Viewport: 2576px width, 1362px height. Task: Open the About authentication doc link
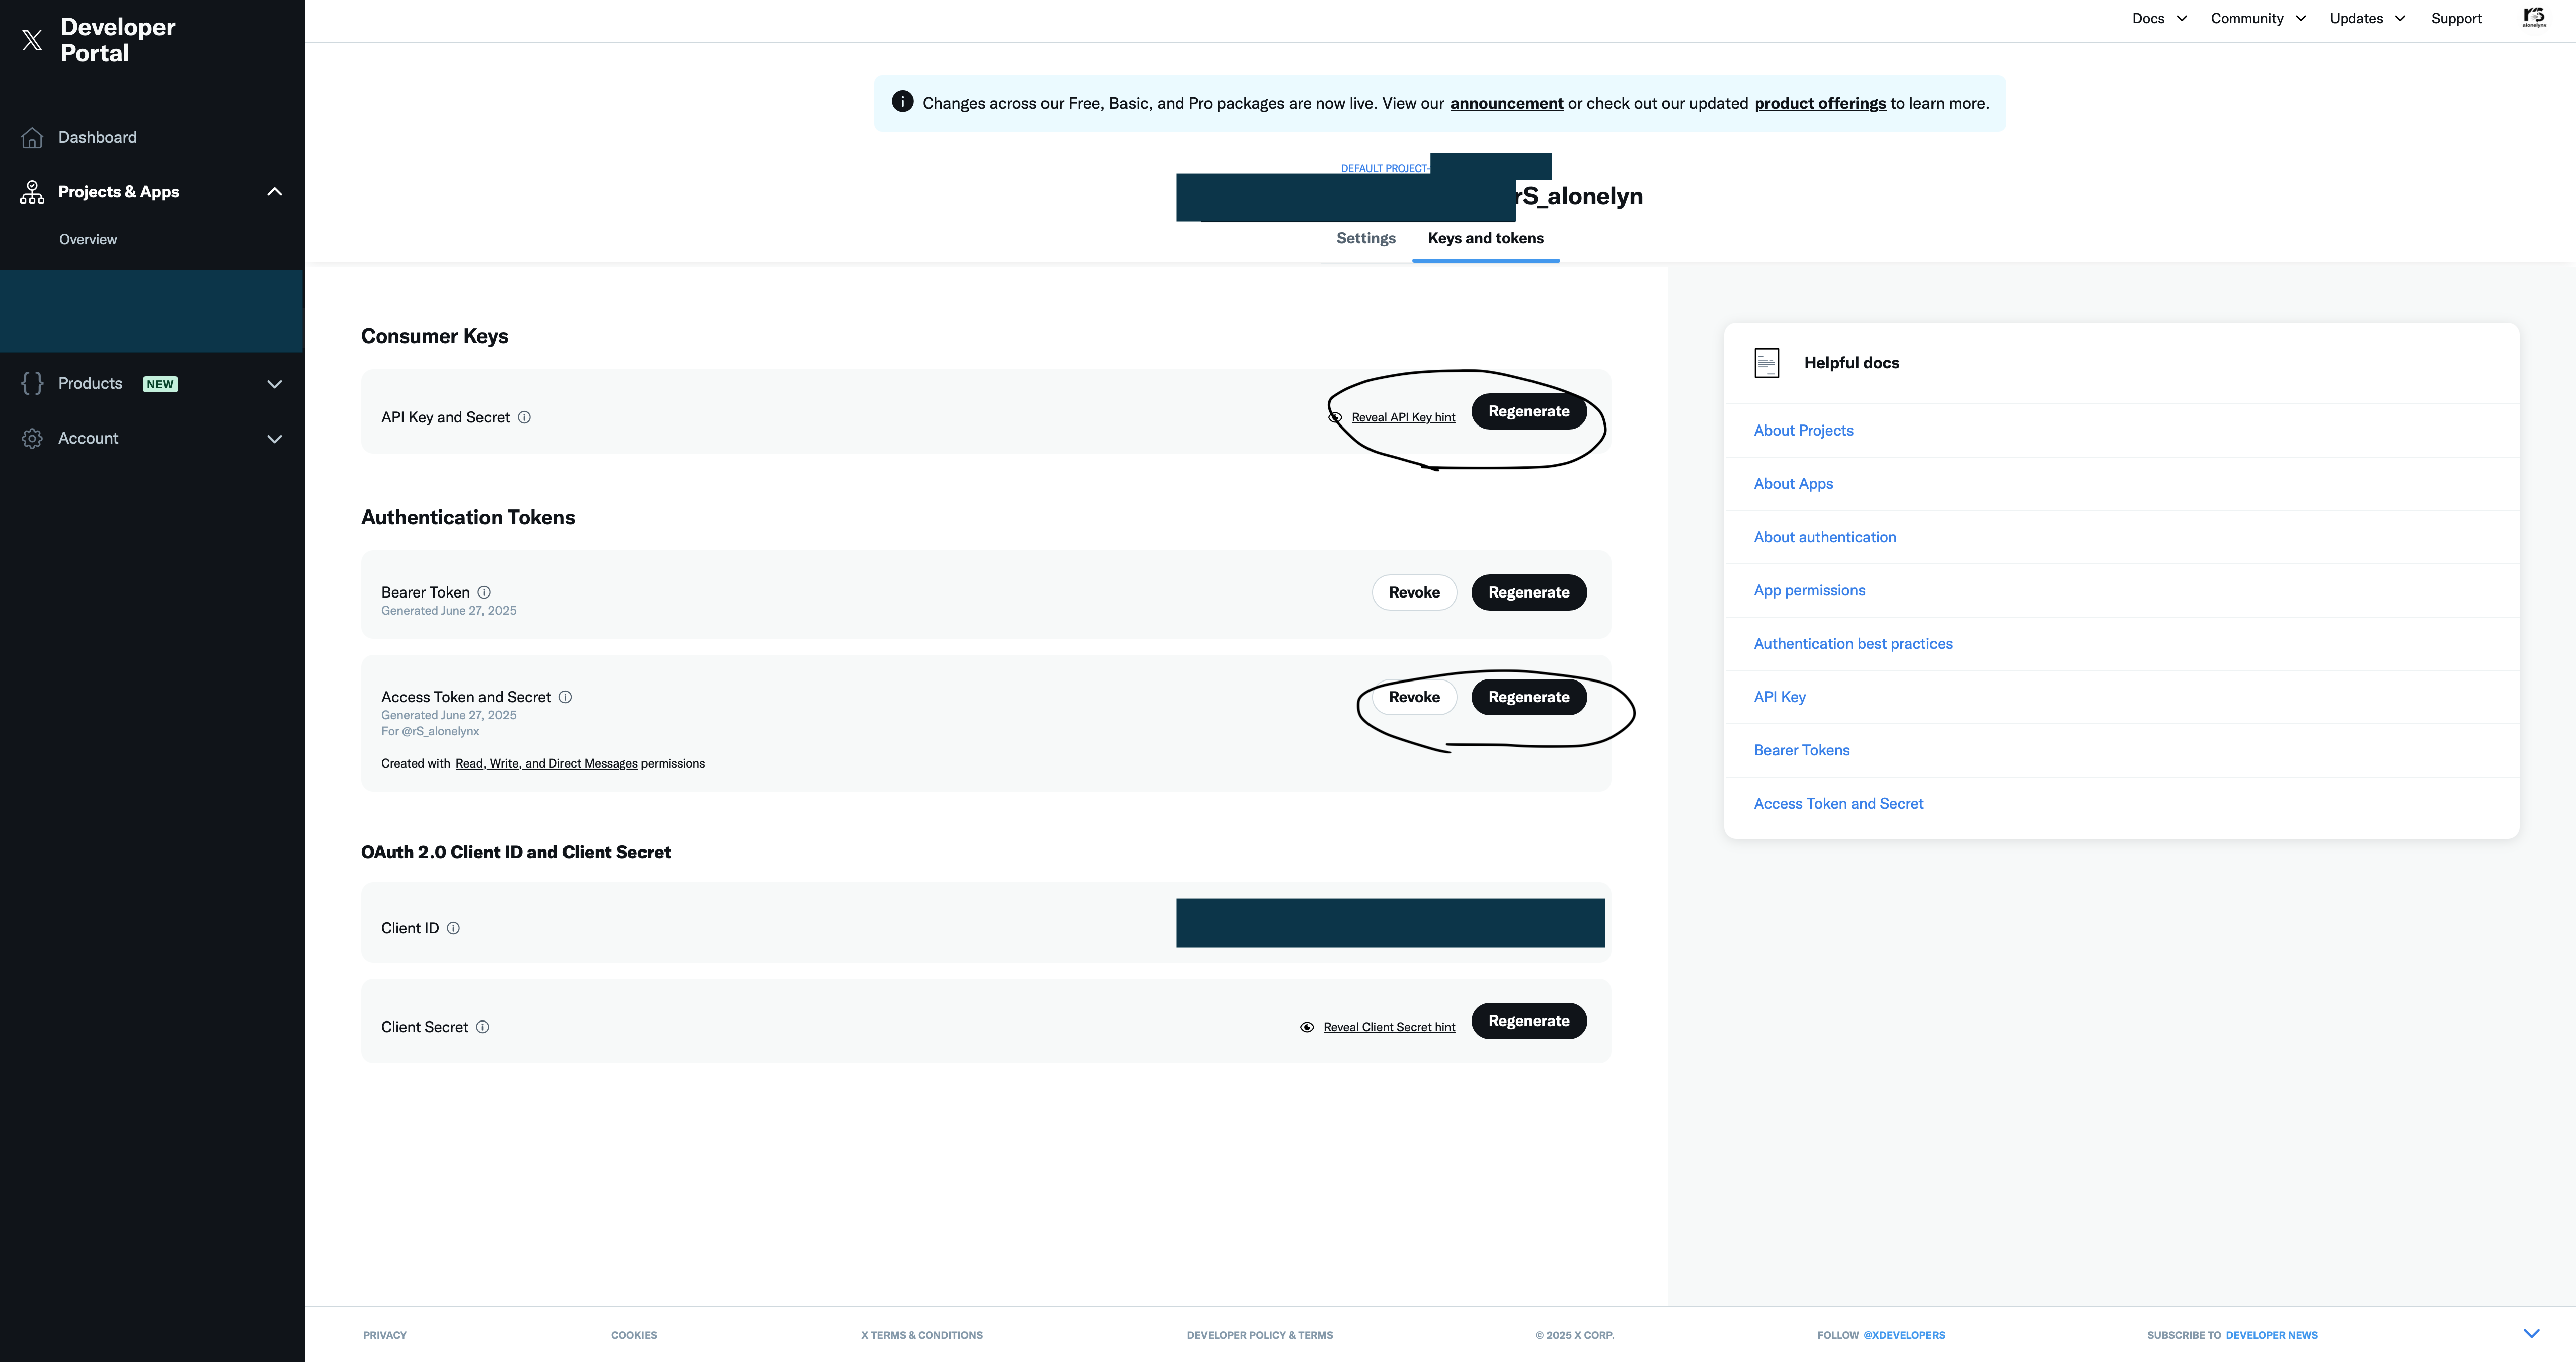1824,538
